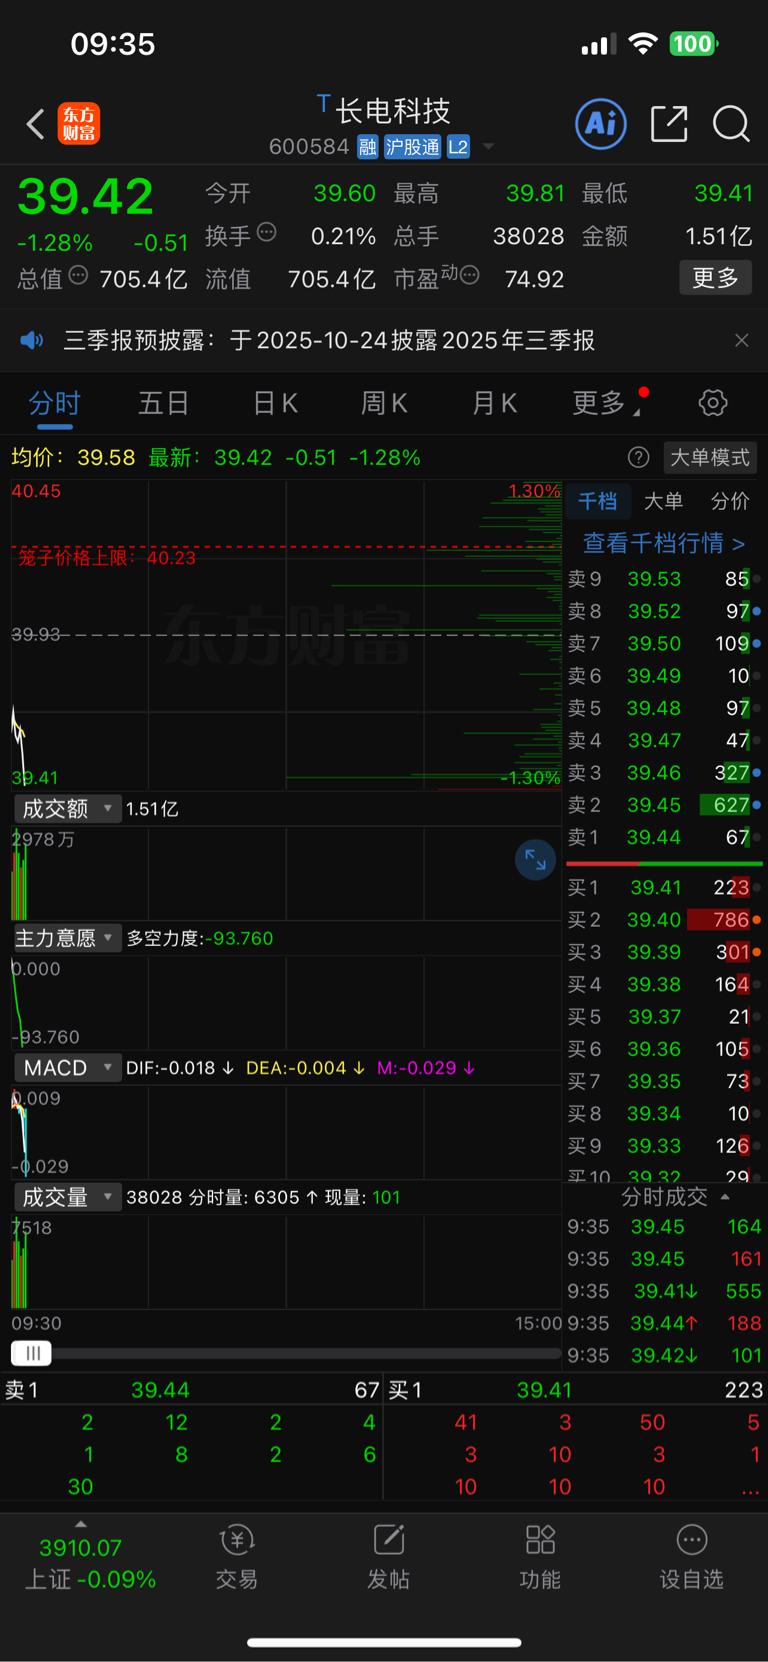Viewport: 768px width, 1662px height.
Task: Select 大单 order book tab
Action: pos(663,501)
